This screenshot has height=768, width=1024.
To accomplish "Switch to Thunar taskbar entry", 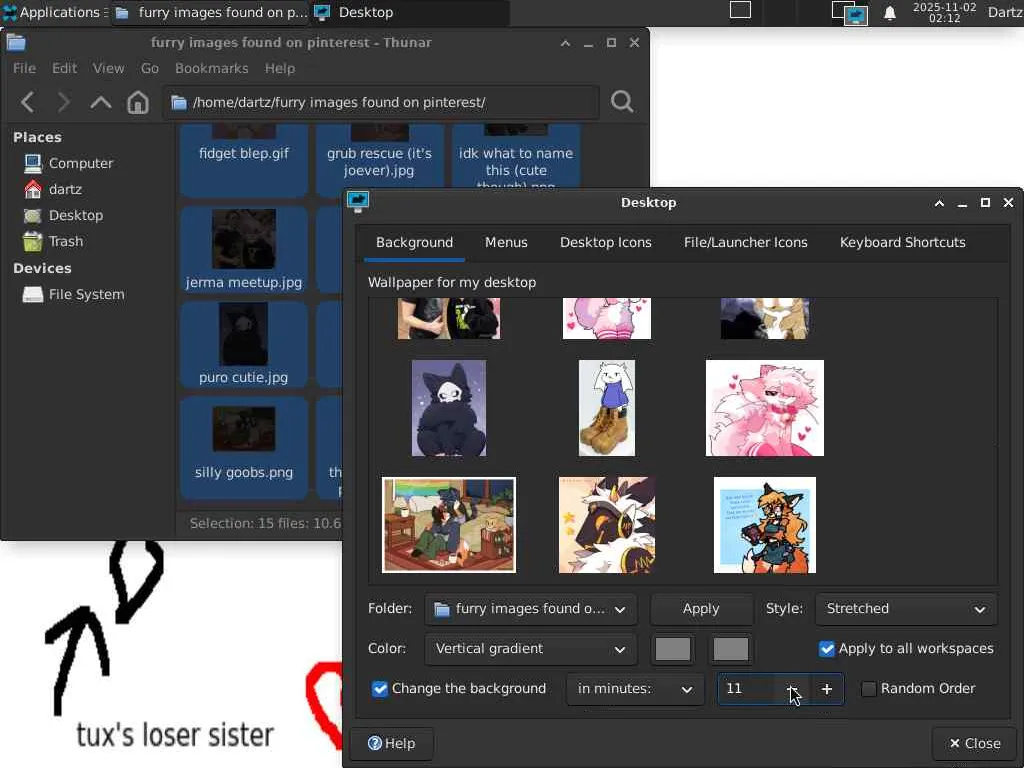I will [x=211, y=12].
